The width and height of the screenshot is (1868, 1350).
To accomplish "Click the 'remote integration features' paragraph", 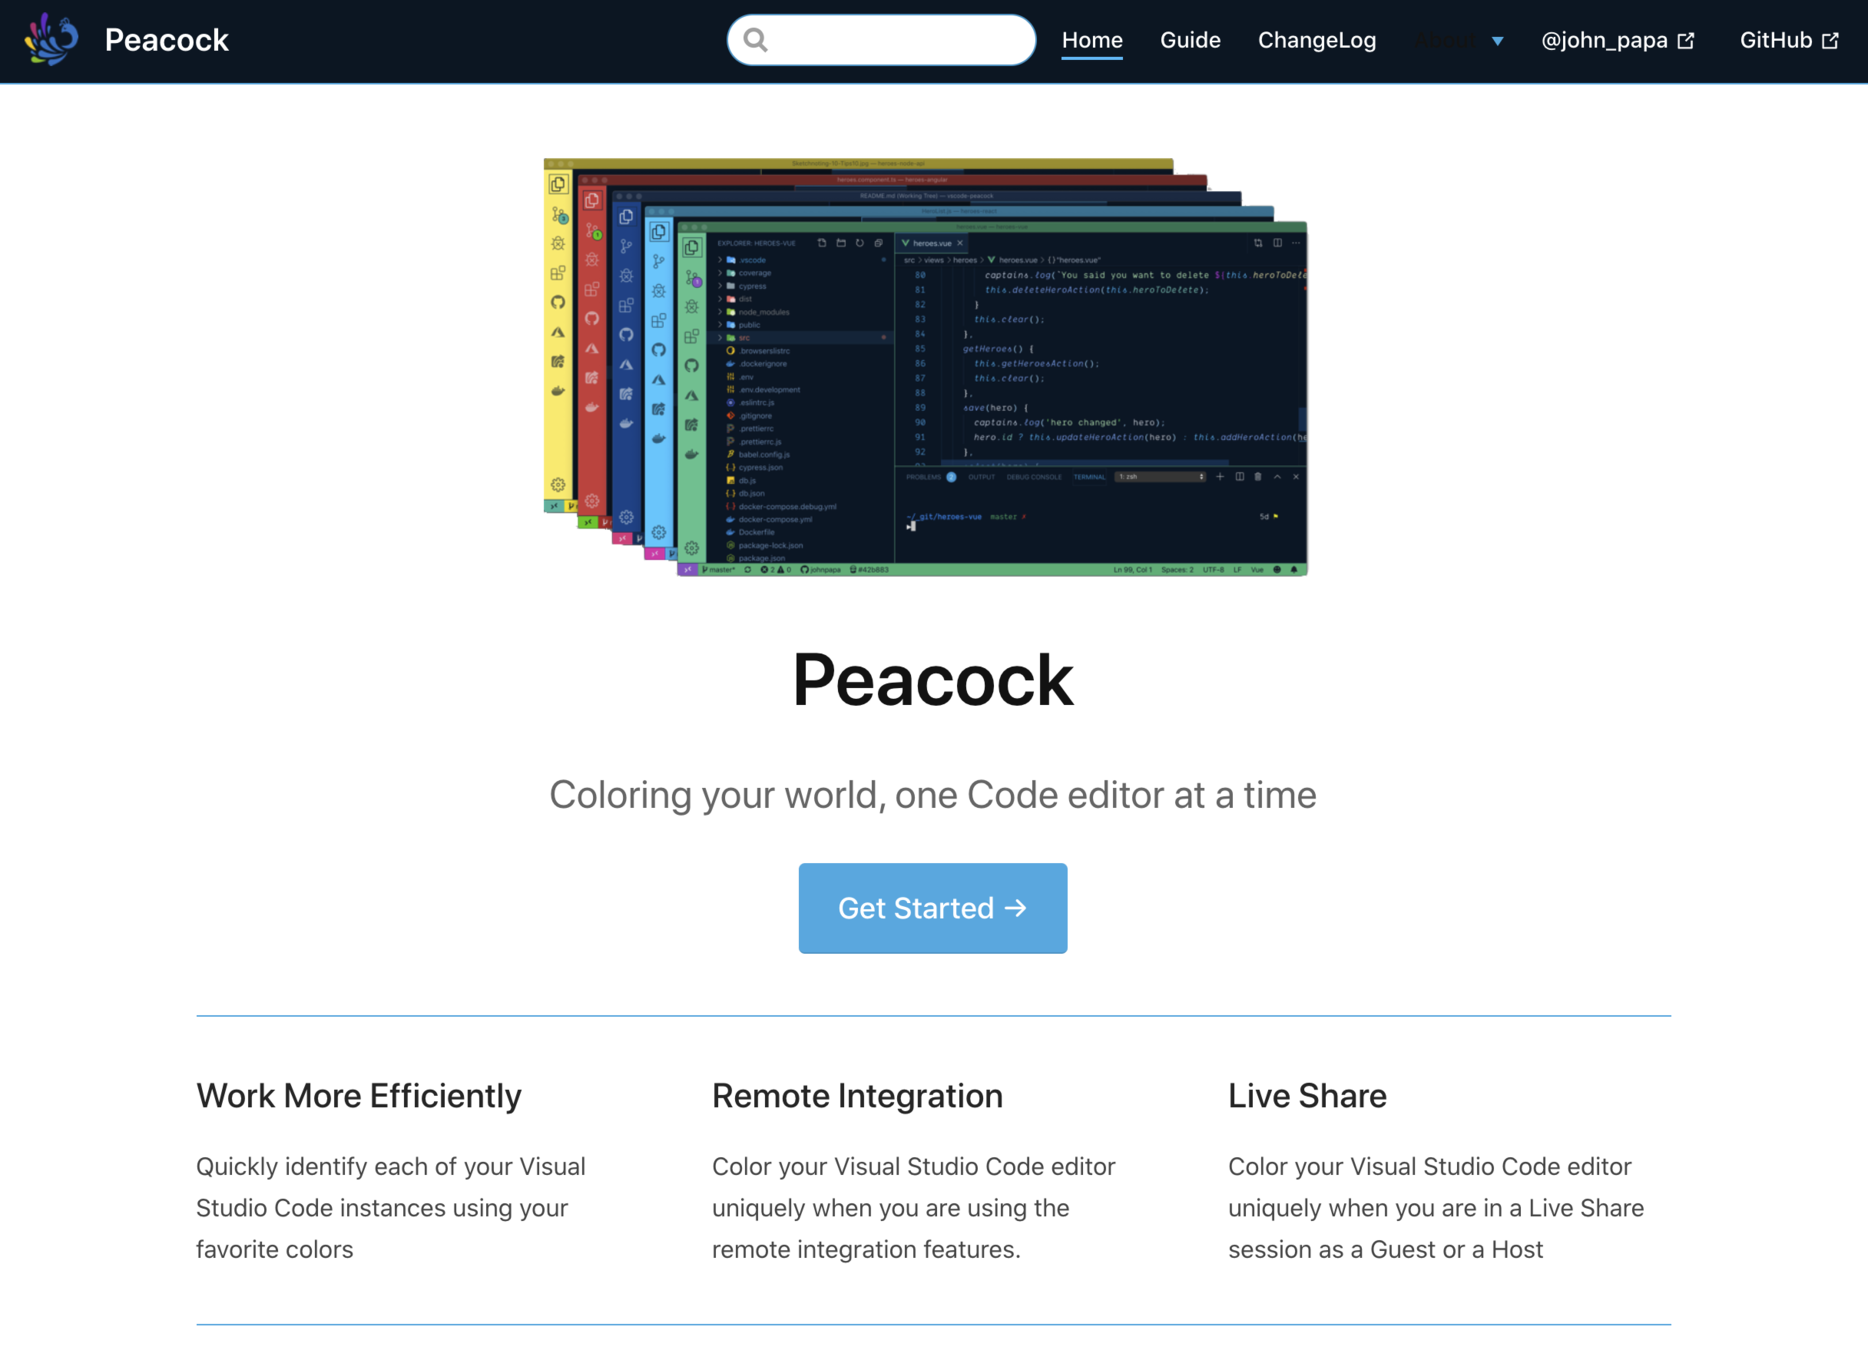I will point(914,1208).
